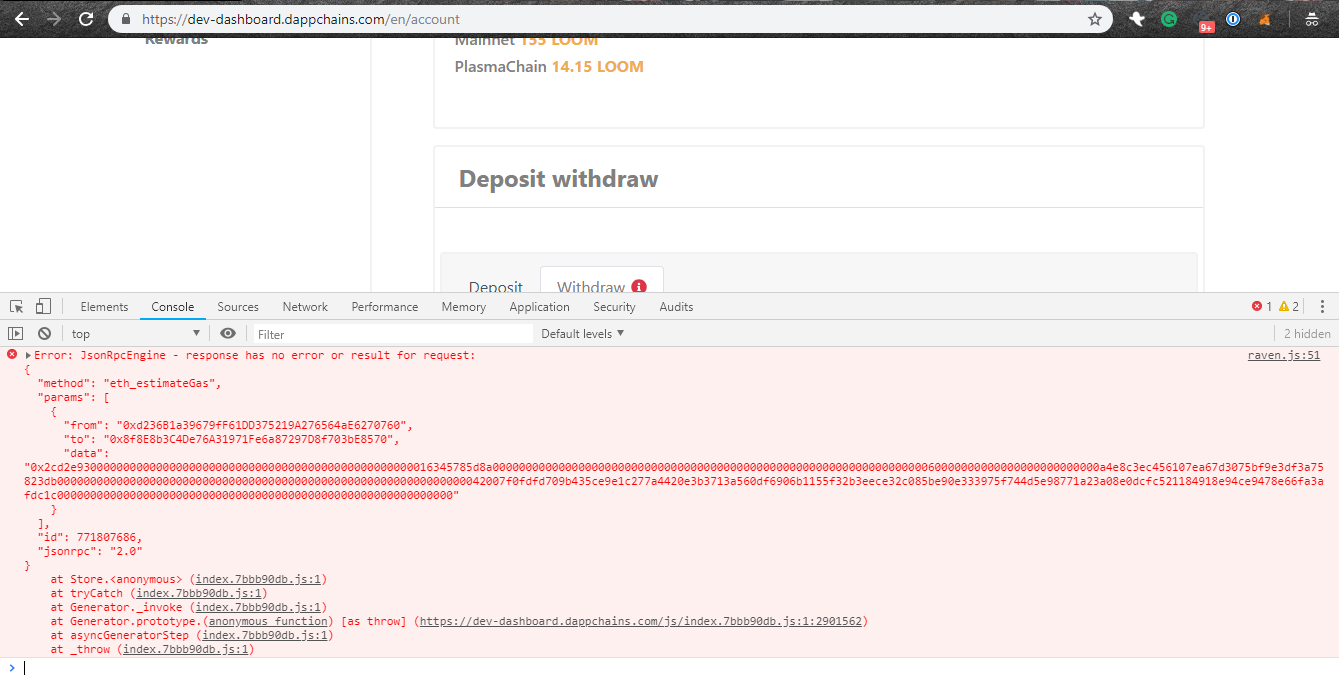Clear the console using the clear icon
The height and width of the screenshot is (690, 1339).
43,333
